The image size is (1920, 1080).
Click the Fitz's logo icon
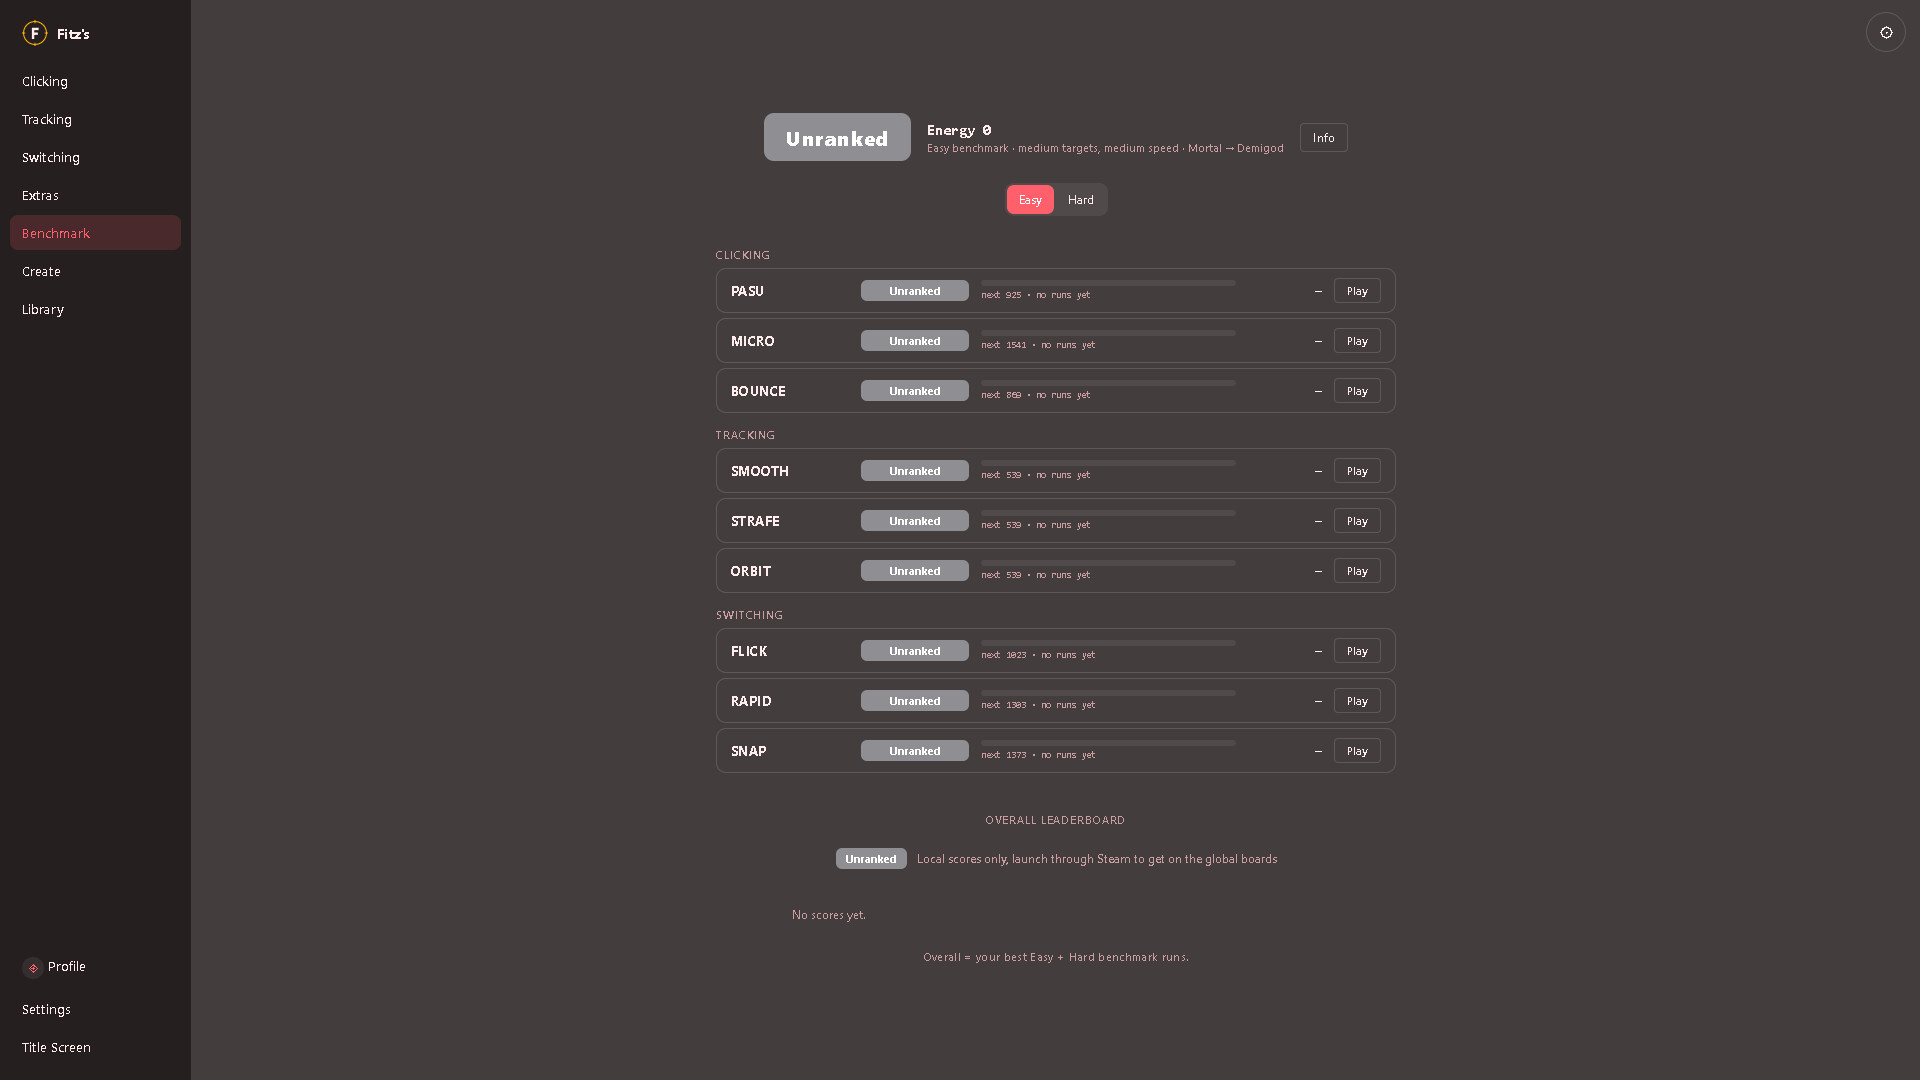35,33
